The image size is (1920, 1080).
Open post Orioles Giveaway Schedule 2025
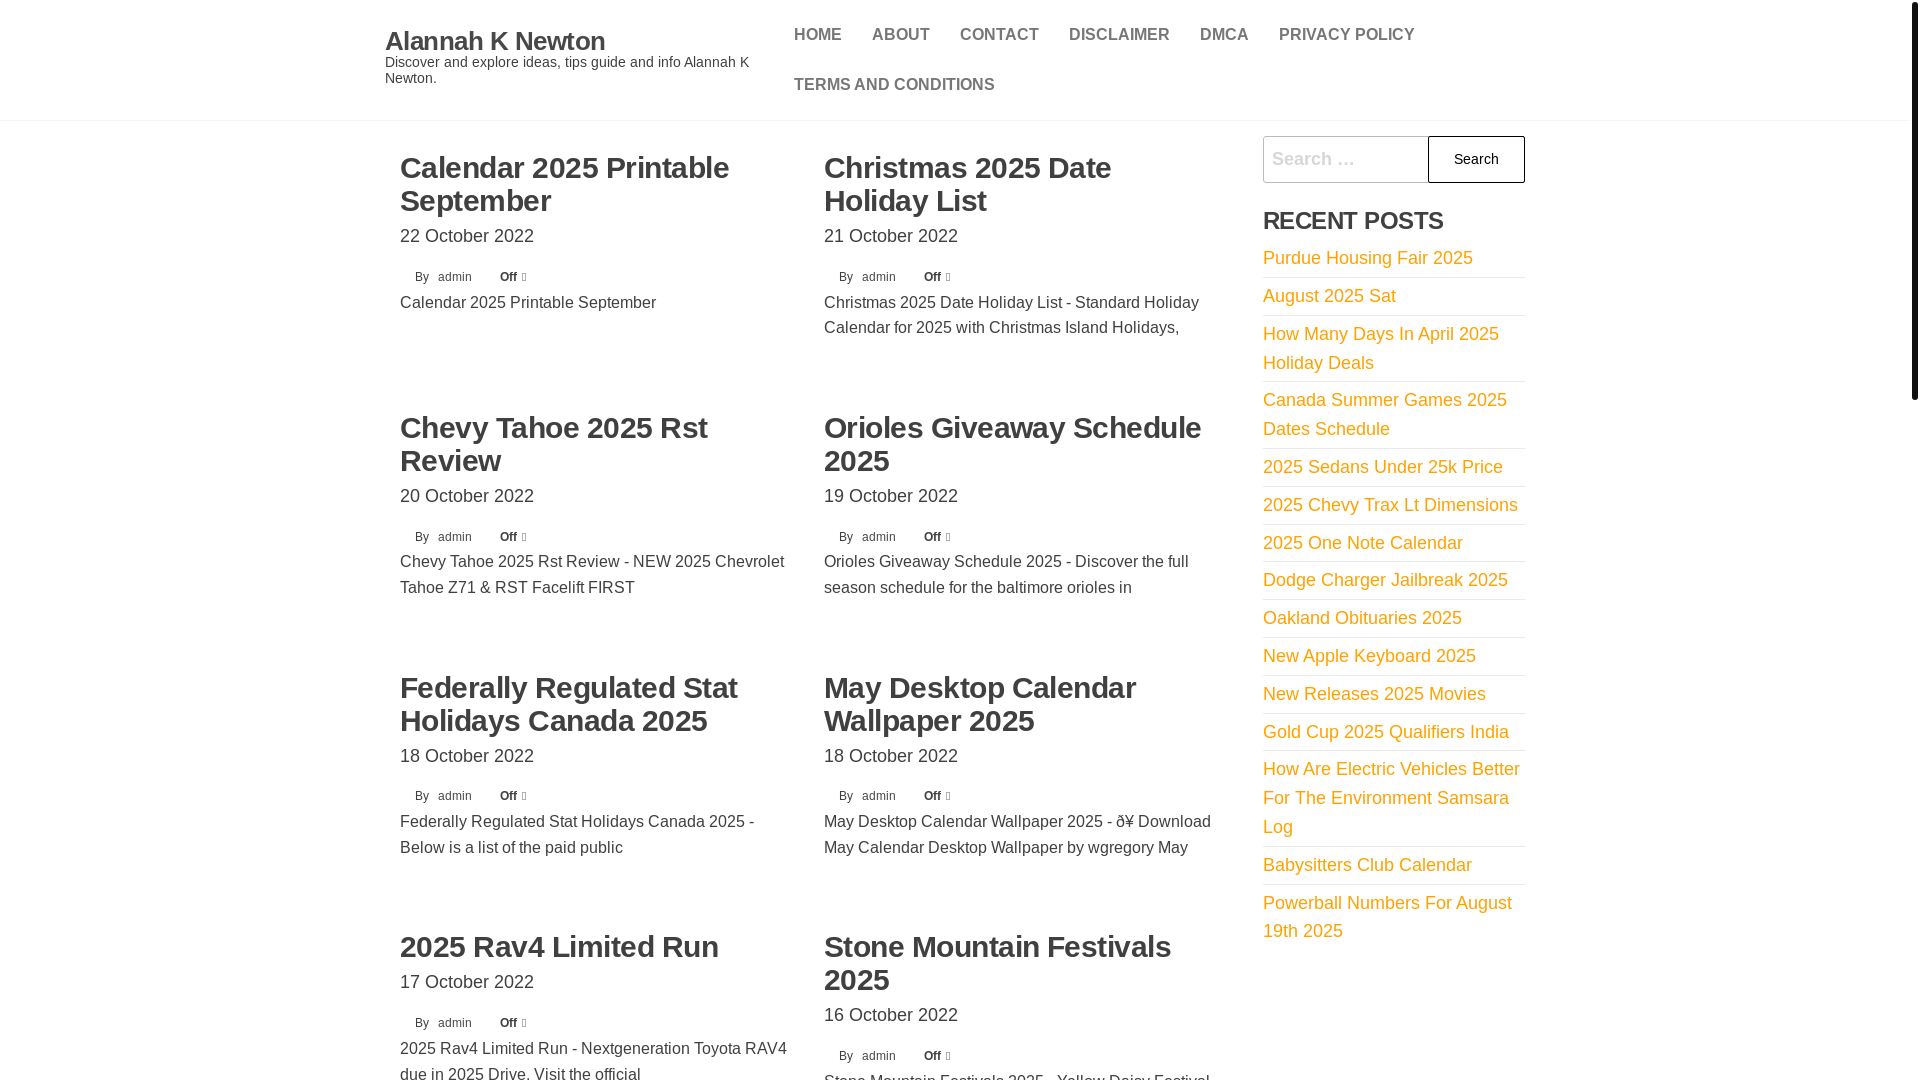click(1012, 444)
